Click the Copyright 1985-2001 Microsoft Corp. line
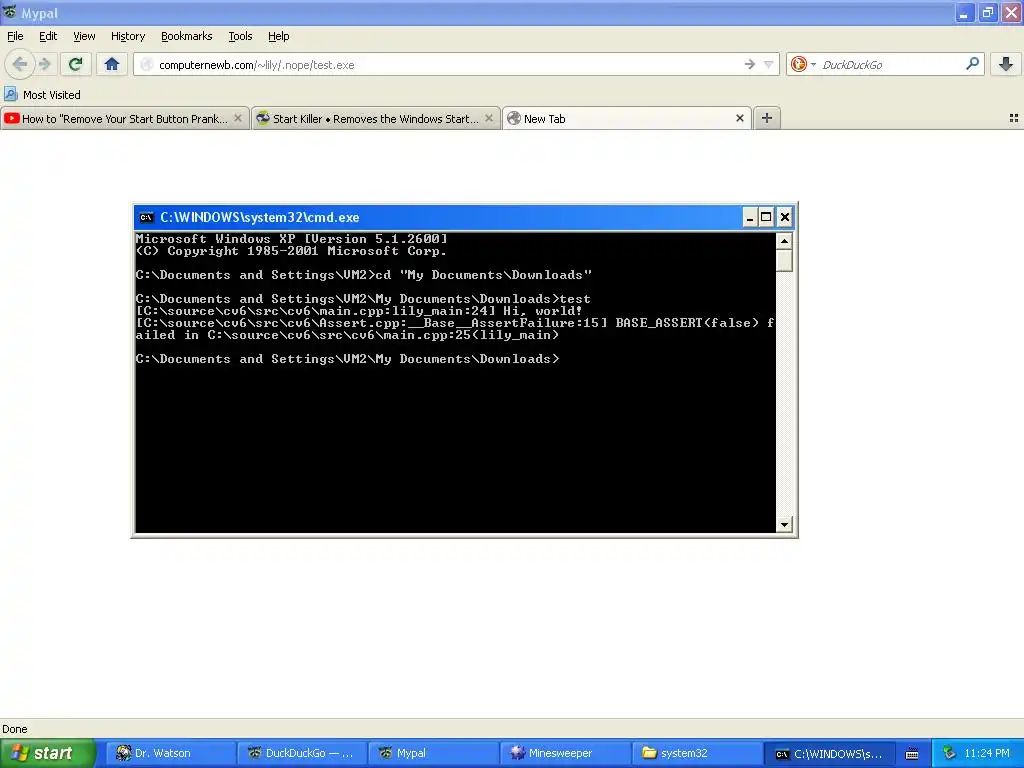Image resolution: width=1024 pixels, height=768 pixels. 291,251
